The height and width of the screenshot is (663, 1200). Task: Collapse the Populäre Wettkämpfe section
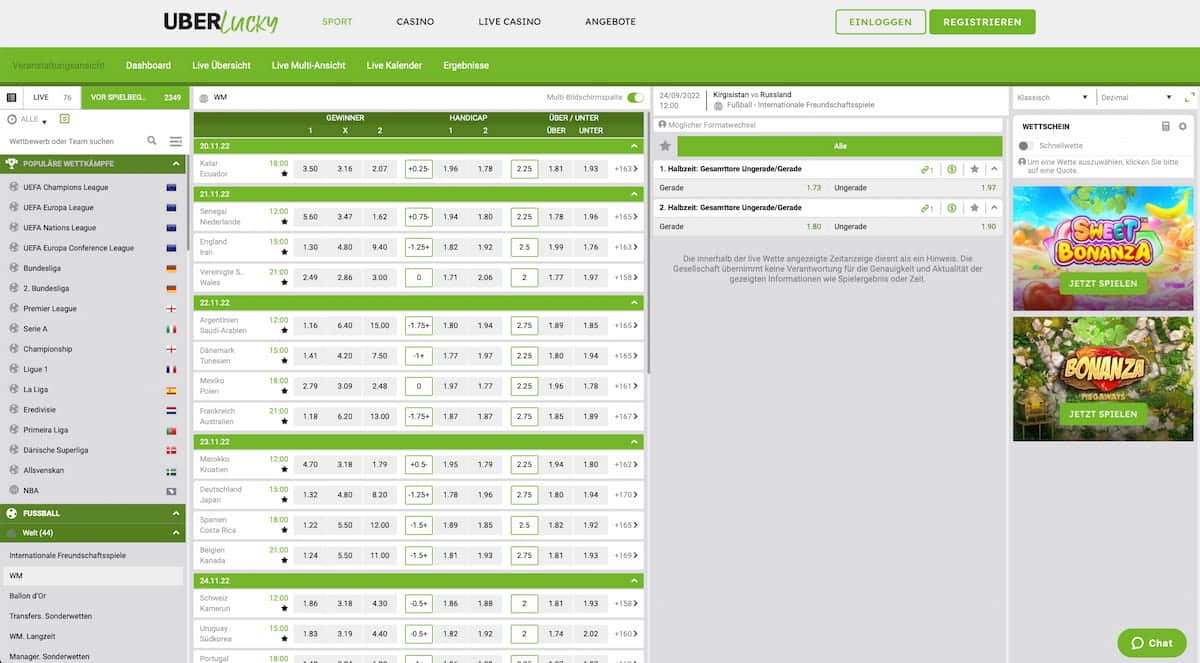[x=176, y=163]
